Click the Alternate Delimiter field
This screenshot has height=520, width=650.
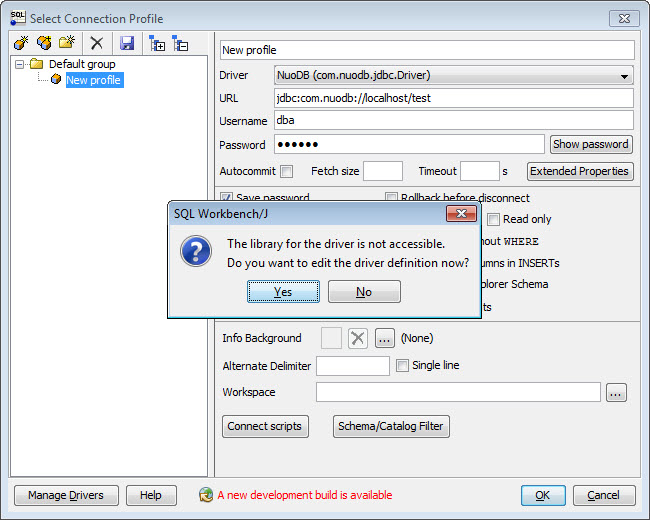(x=353, y=366)
